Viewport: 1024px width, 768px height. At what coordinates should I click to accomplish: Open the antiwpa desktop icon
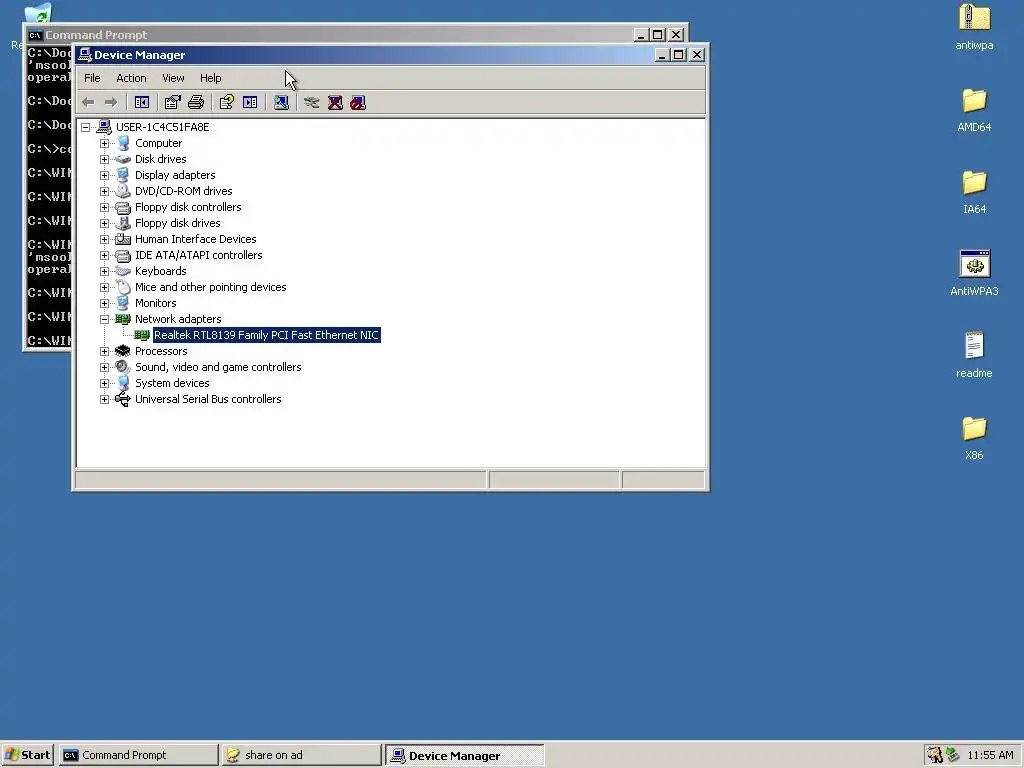coord(974,18)
